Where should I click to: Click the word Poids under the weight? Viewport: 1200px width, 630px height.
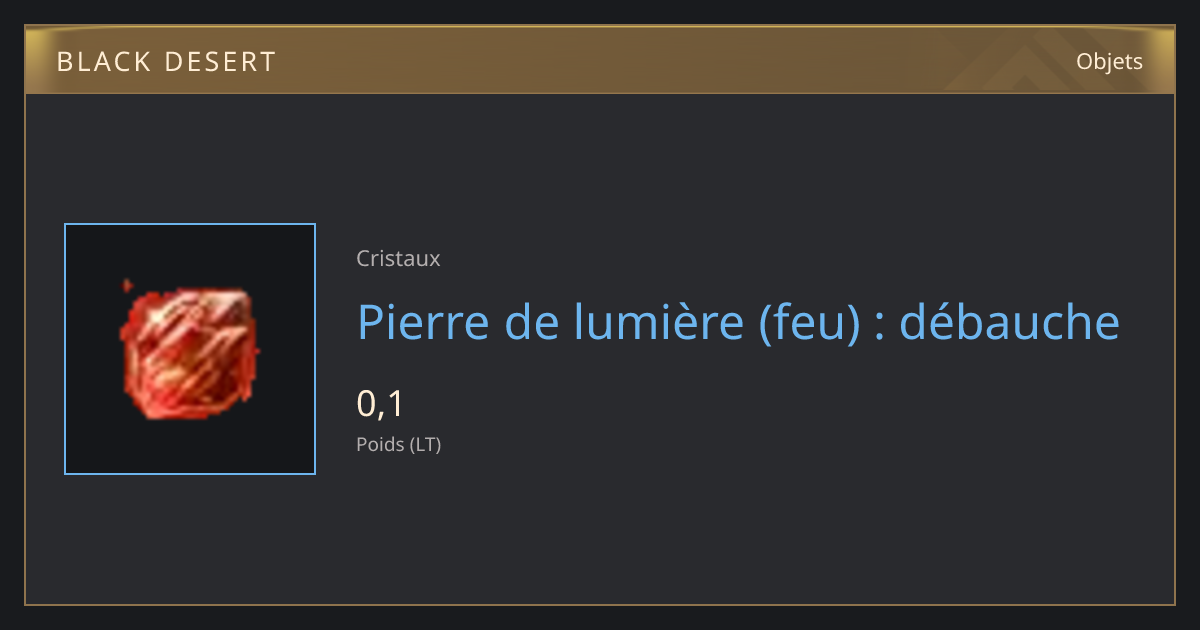(380, 444)
